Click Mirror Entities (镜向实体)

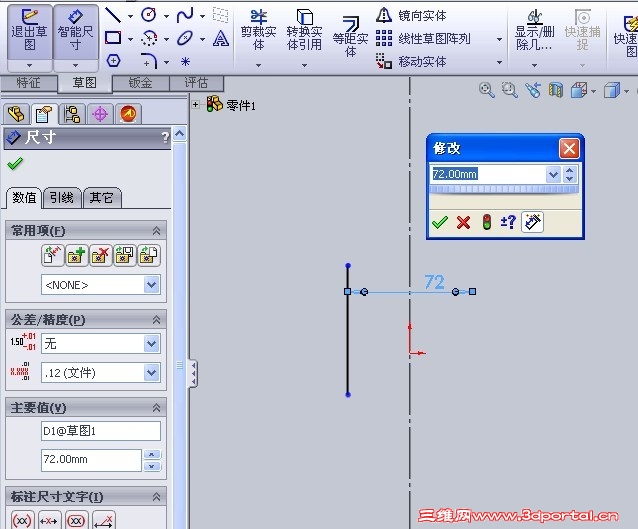pyautogui.click(x=411, y=16)
